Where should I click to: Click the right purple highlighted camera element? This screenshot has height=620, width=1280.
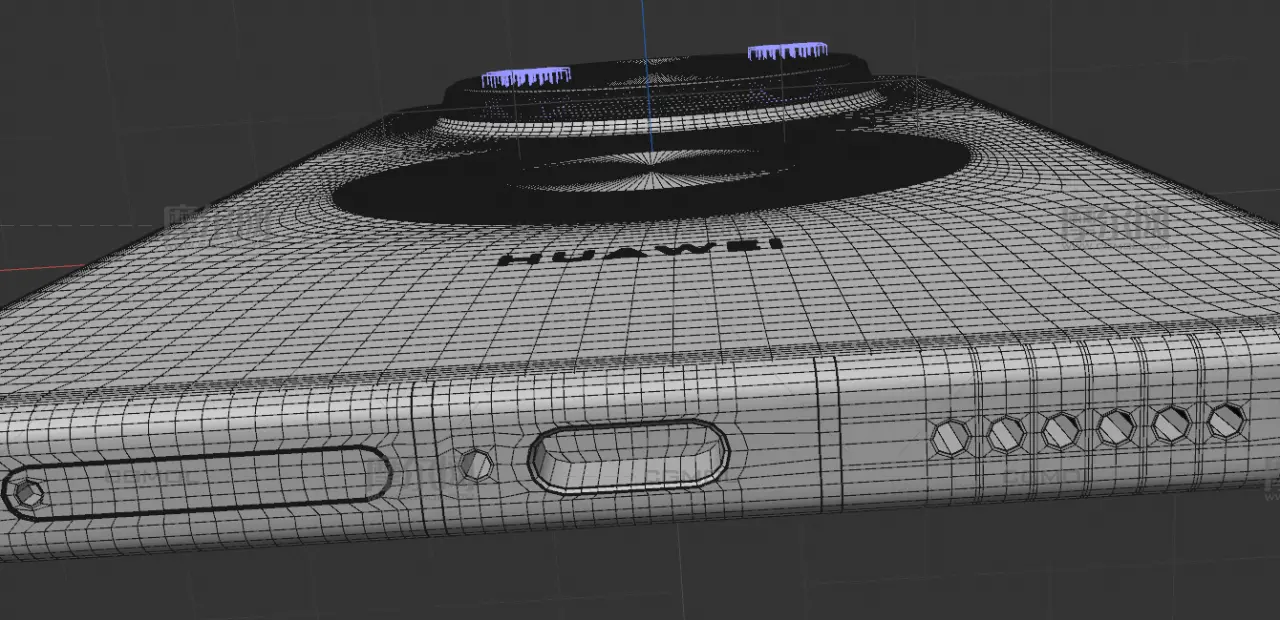(787, 50)
